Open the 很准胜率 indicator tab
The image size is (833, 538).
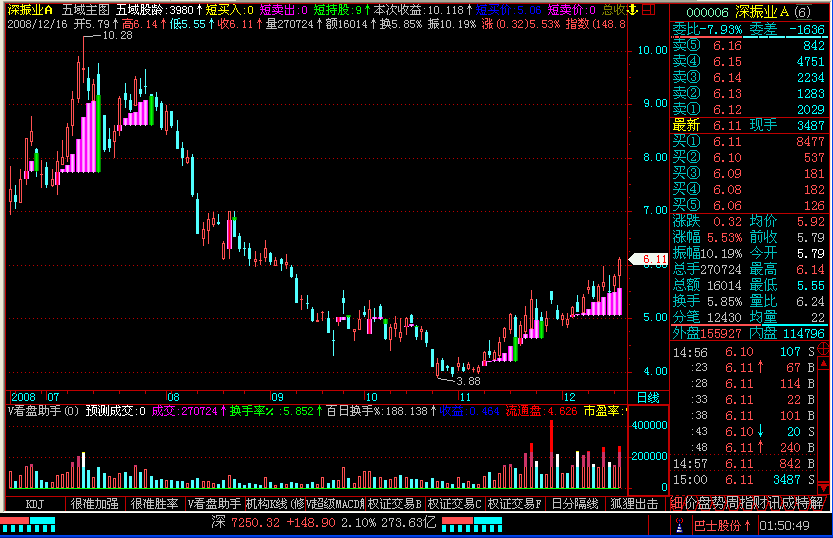pos(155,503)
